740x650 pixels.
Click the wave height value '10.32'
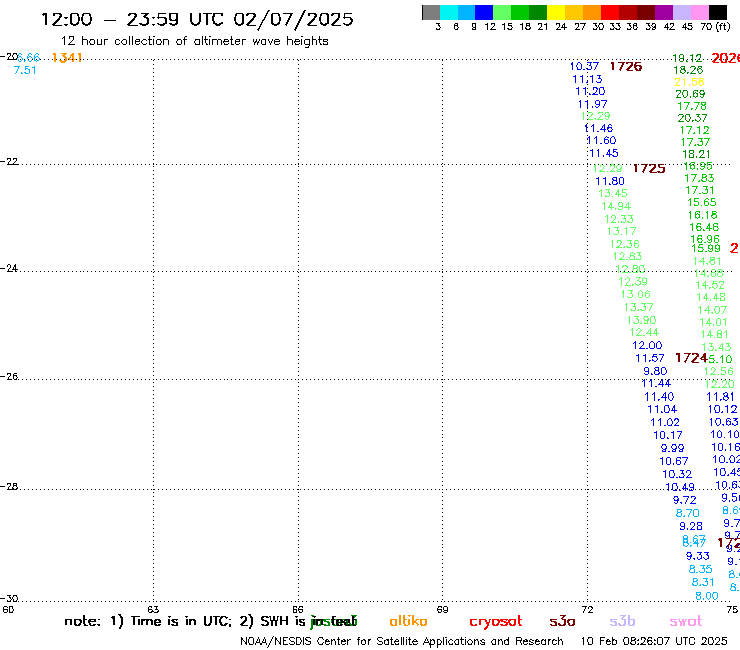click(x=677, y=474)
